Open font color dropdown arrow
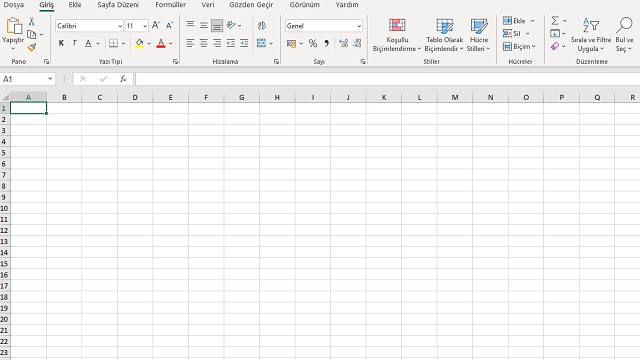The width and height of the screenshot is (640, 360). (x=171, y=43)
